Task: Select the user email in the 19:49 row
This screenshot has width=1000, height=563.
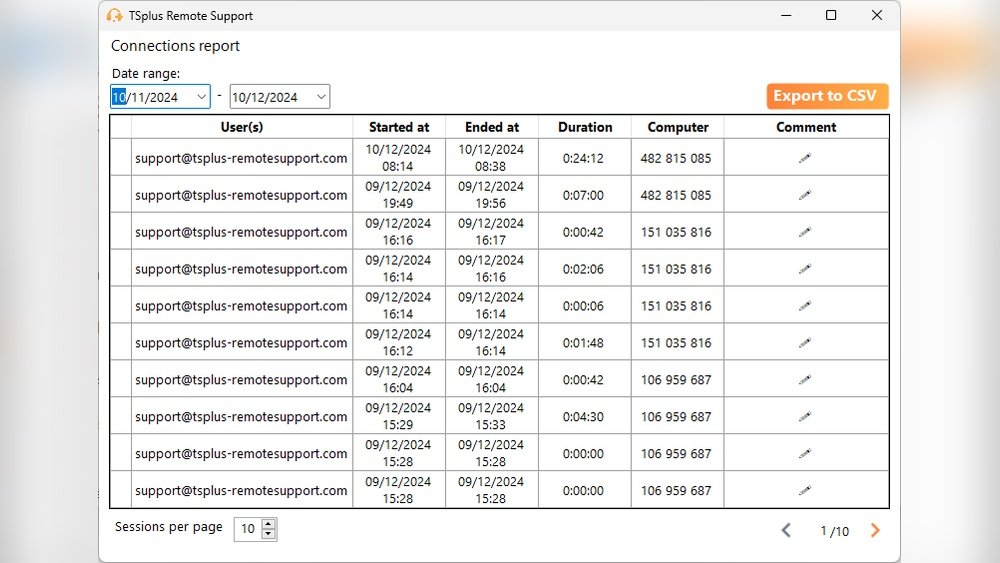Action: tap(241, 195)
